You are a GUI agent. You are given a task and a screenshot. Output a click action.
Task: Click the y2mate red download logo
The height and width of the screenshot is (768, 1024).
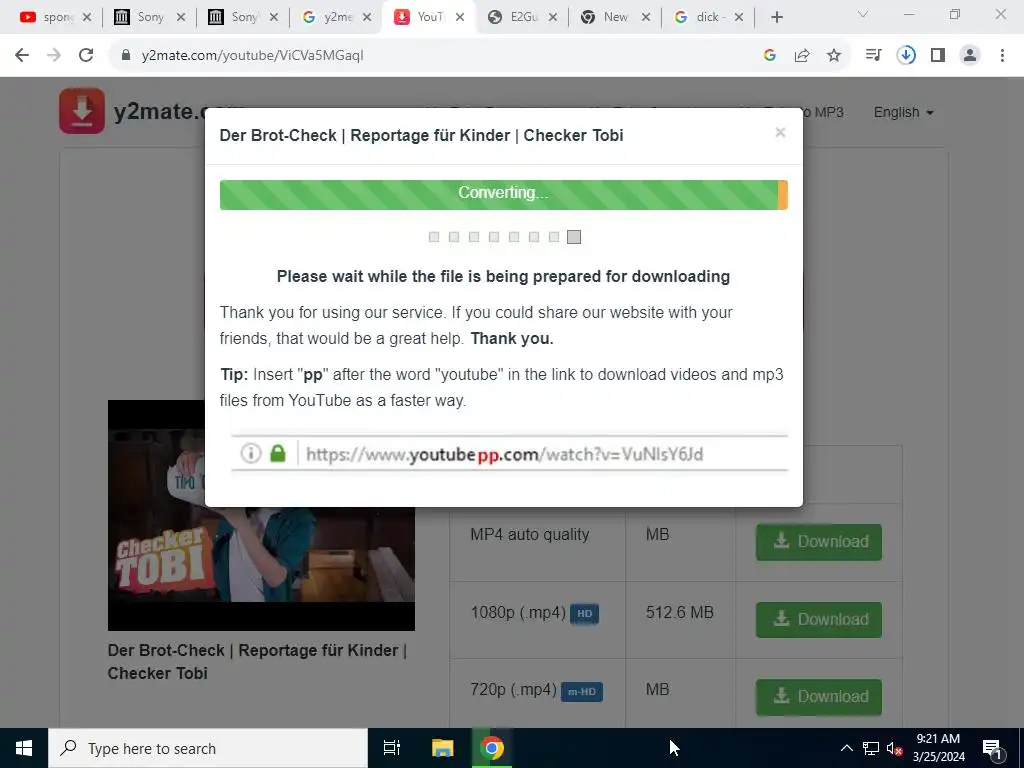[x=82, y=111]
